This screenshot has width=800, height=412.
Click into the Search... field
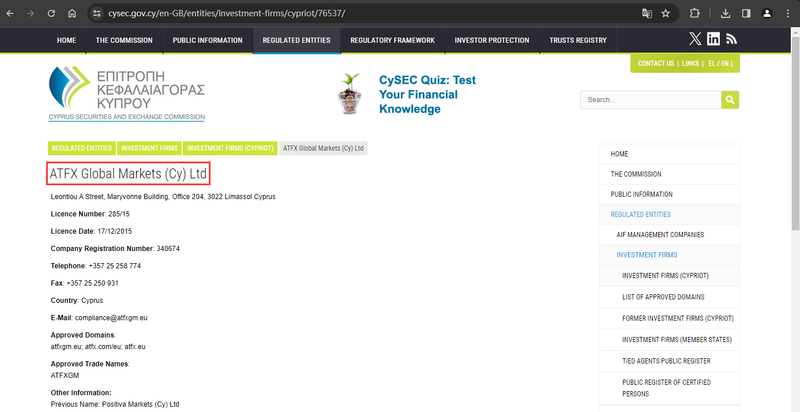[x=651, y=100]
